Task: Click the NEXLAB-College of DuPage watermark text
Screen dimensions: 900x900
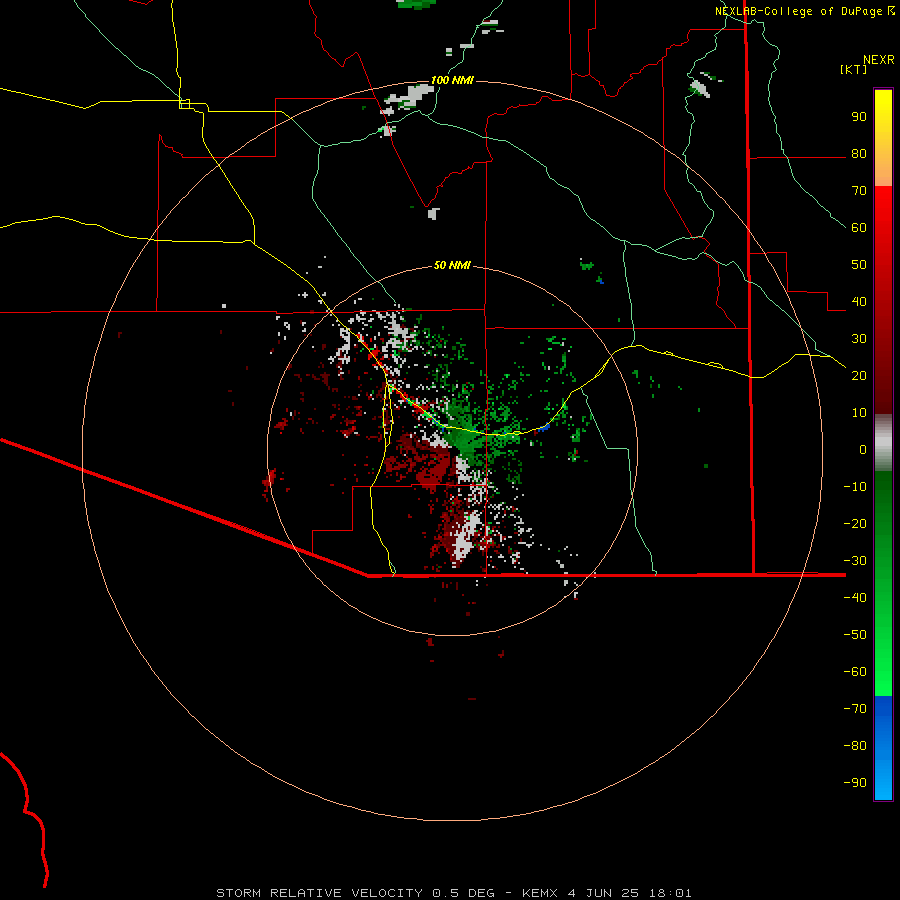Action: 804,11
